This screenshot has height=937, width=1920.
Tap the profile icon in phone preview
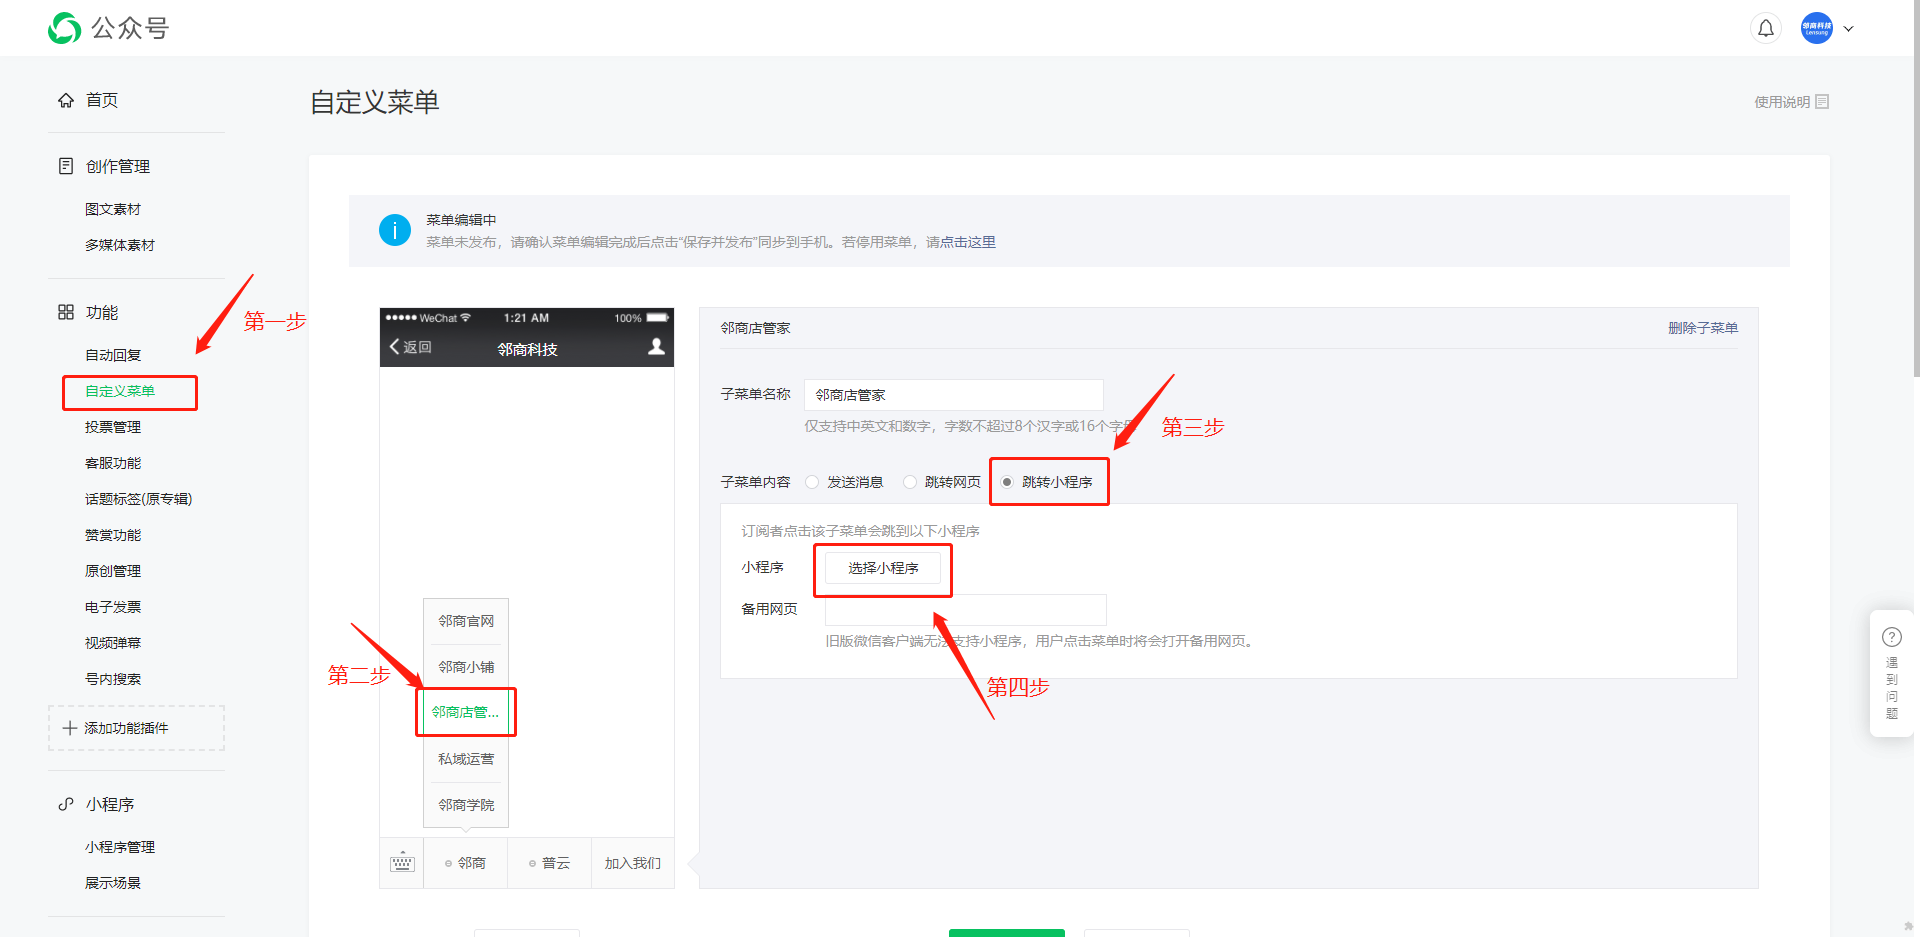coord(656,346)
